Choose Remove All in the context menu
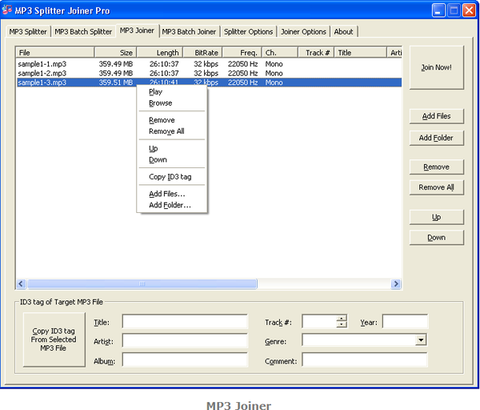 (x=166, y=131)
